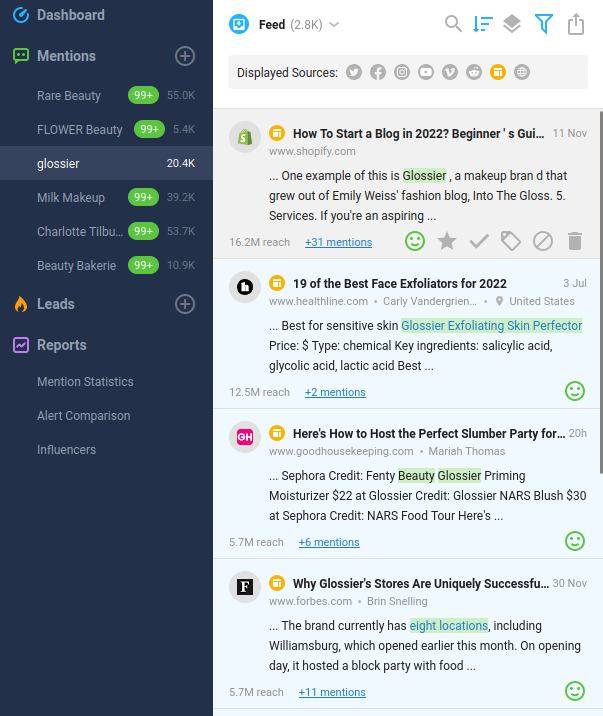The image size is (603, 716).
Task: Toggle the YouTube source filter
Action: point(426,72)
